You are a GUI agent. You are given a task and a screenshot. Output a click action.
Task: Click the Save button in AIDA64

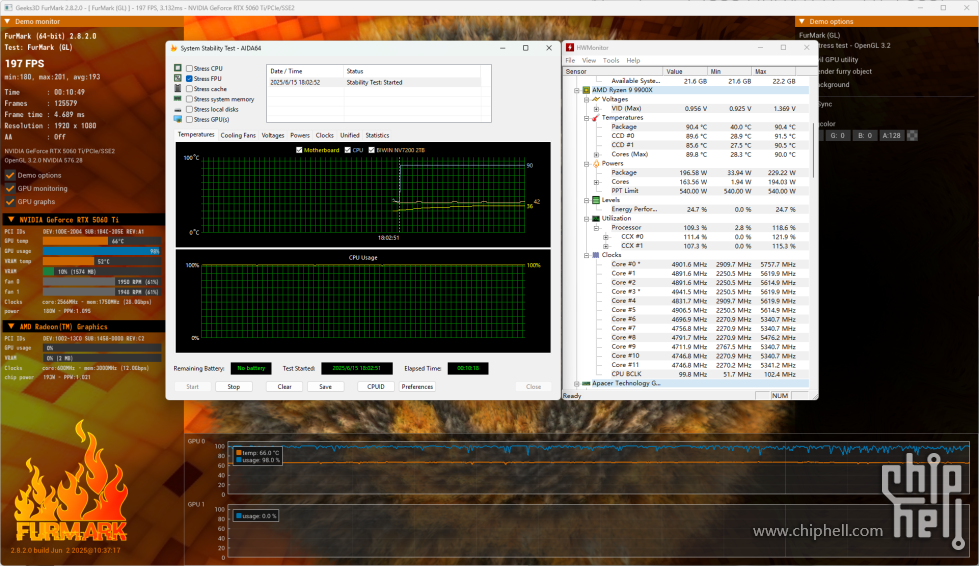coord(325,387)
